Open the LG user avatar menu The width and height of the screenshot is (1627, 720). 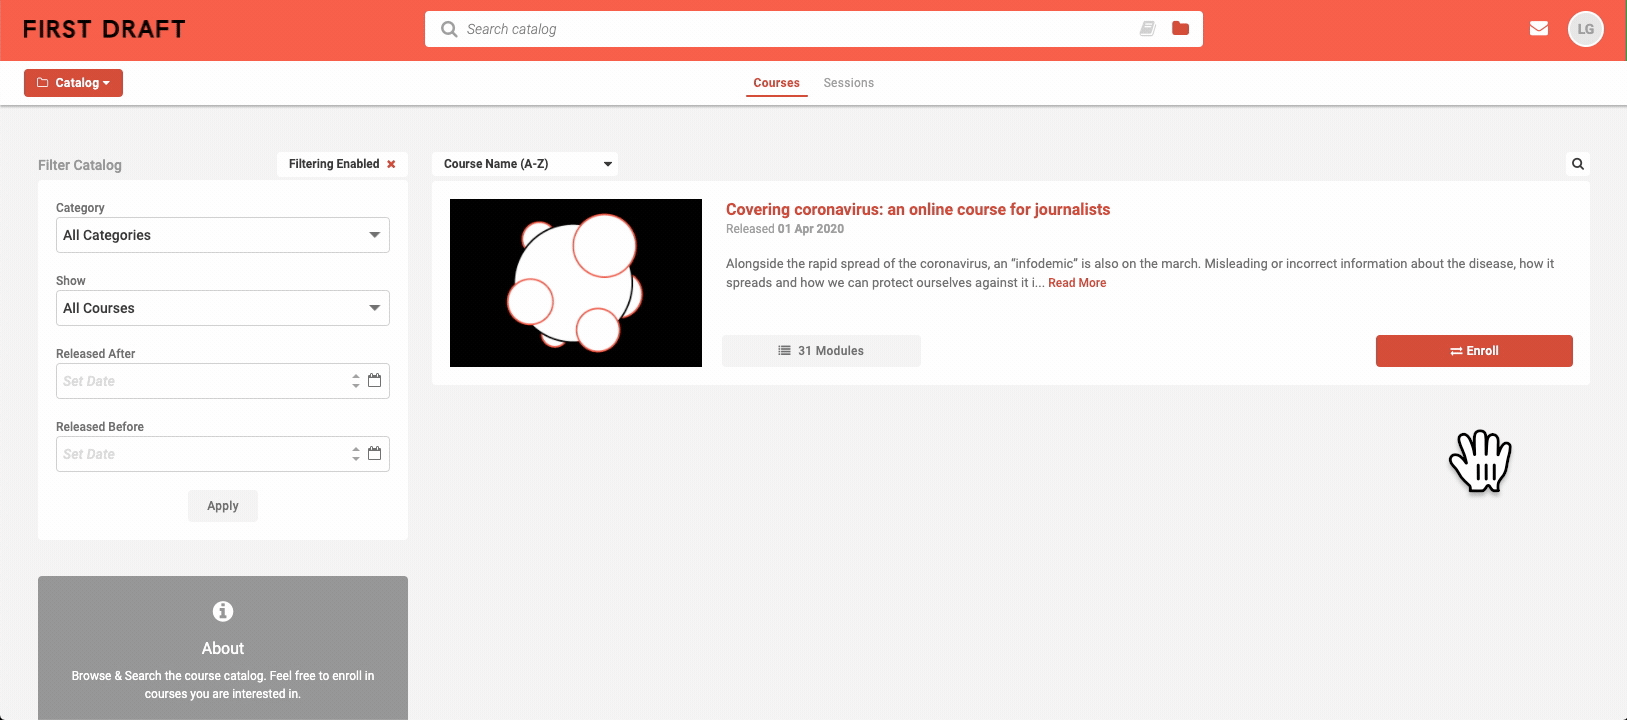coord(1585,29)
